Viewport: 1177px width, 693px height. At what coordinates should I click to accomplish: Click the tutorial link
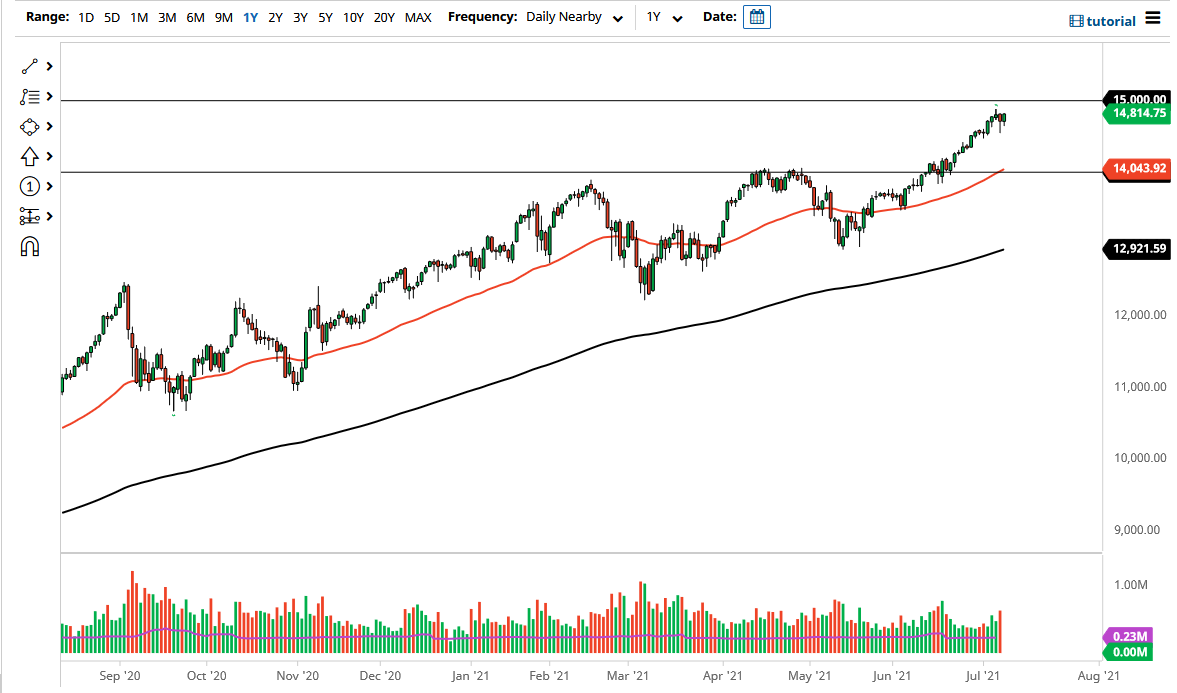(1110, 20)
